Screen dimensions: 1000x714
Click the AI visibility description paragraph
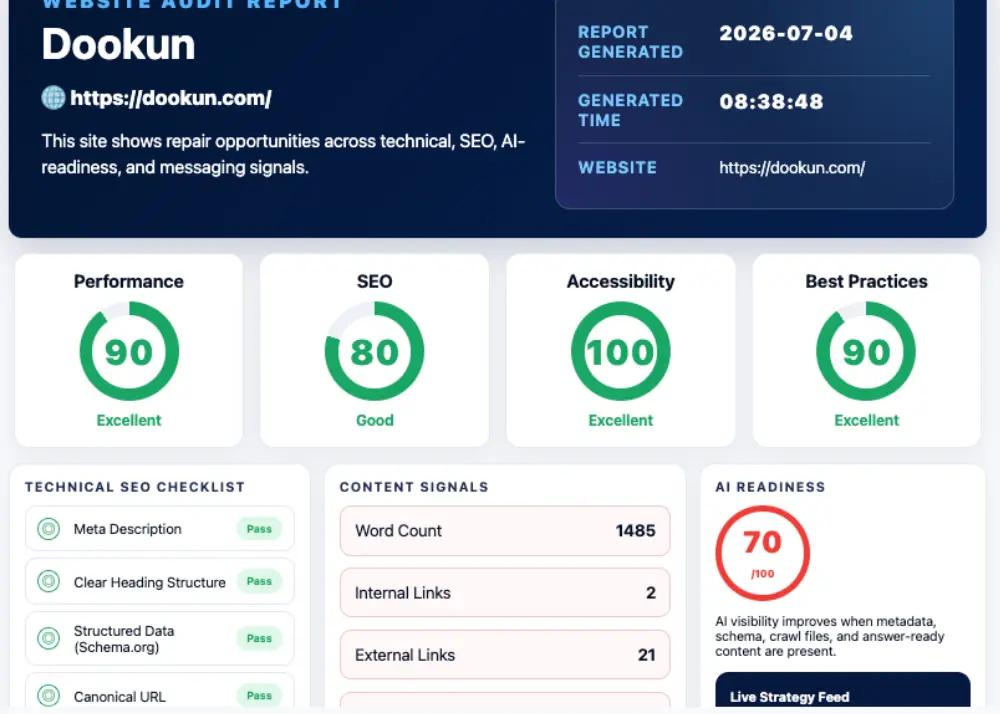(x=829, y=636)
